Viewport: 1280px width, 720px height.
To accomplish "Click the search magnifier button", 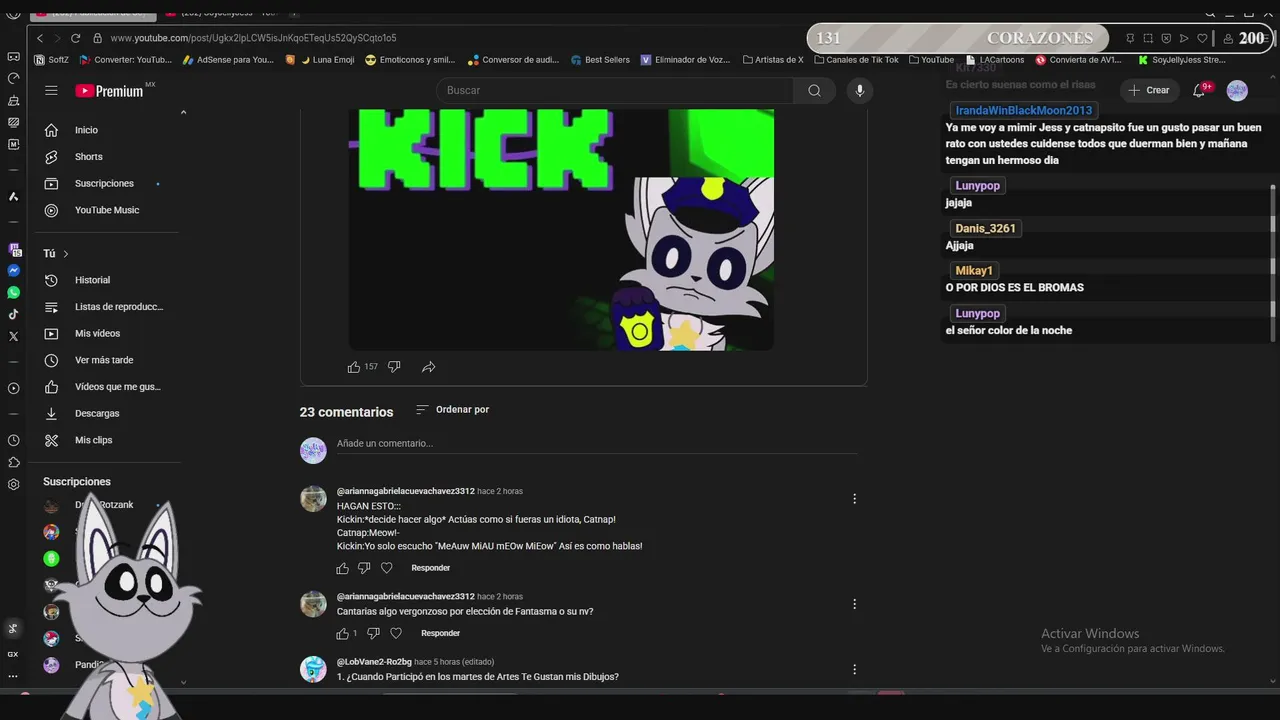I will coord(814,90).
